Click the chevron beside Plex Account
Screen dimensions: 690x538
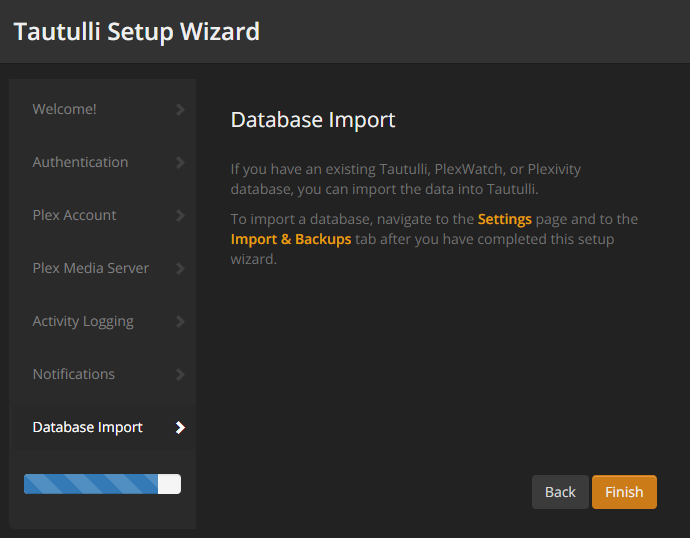pos(180,216)
